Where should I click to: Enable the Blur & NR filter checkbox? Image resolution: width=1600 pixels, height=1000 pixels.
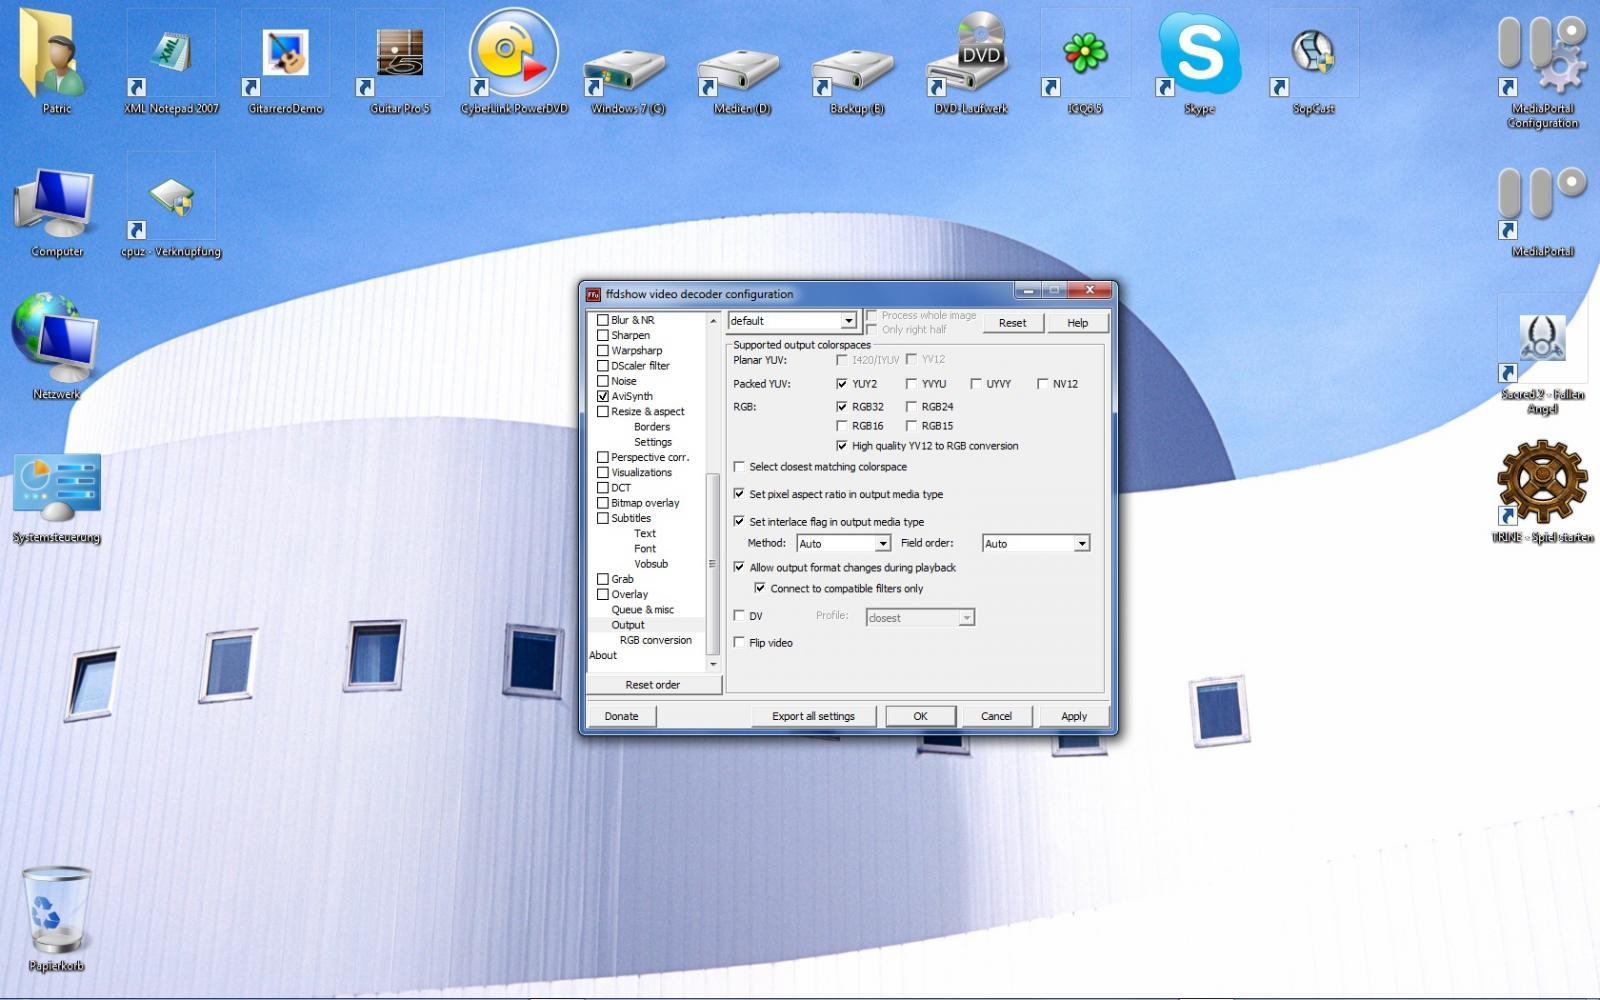pos(603,320)
